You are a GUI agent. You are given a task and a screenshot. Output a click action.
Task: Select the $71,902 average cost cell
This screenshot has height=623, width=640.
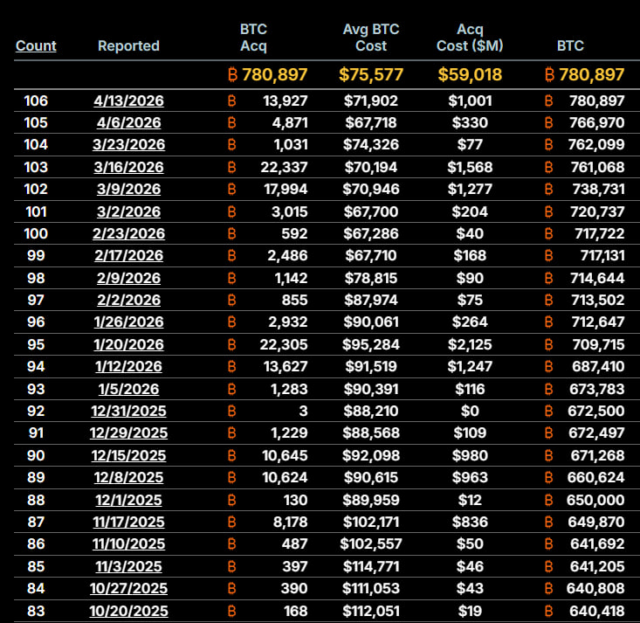[x=371, y=101]
